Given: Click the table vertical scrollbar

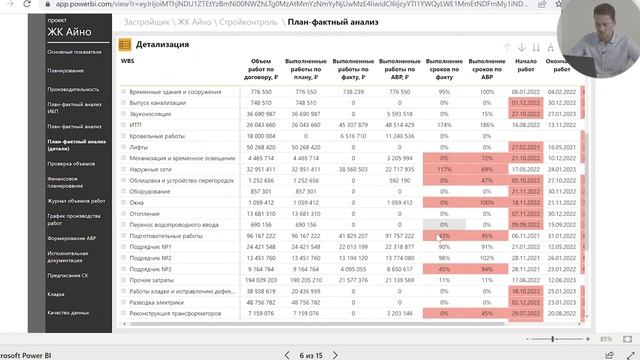Looking at the screenshot, I should coord(587,192).
